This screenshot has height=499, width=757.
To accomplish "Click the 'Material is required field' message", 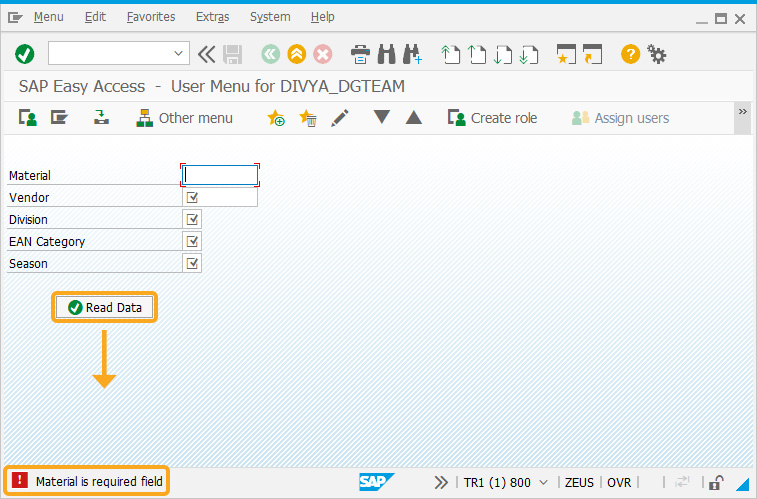I will (99, 482).
